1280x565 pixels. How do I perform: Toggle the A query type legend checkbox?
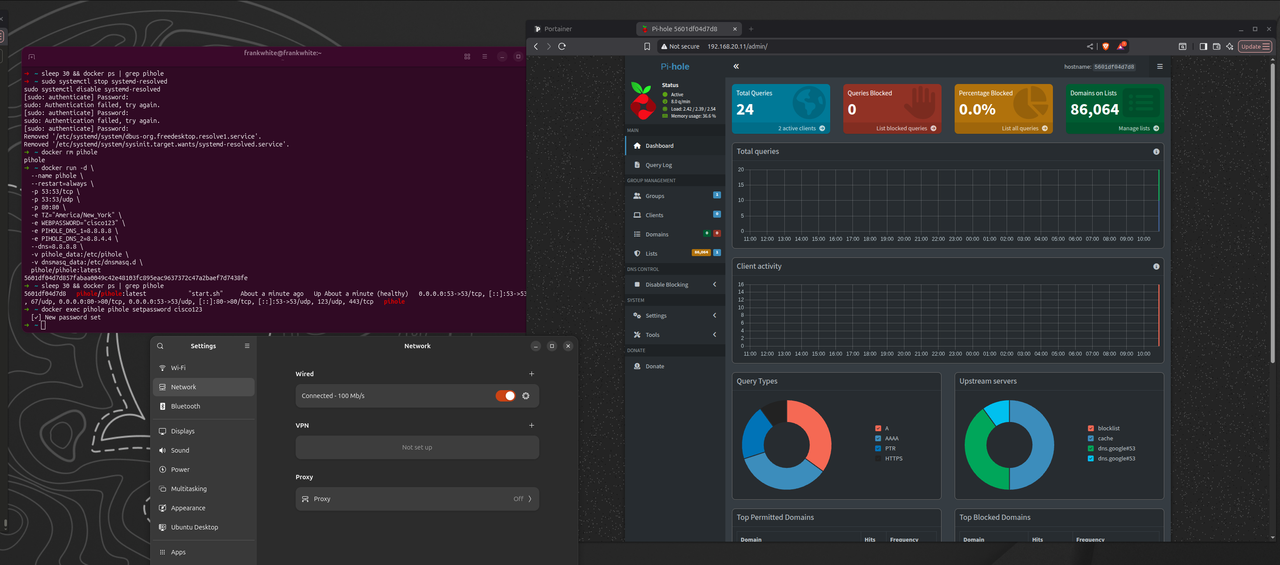(878, 428)
